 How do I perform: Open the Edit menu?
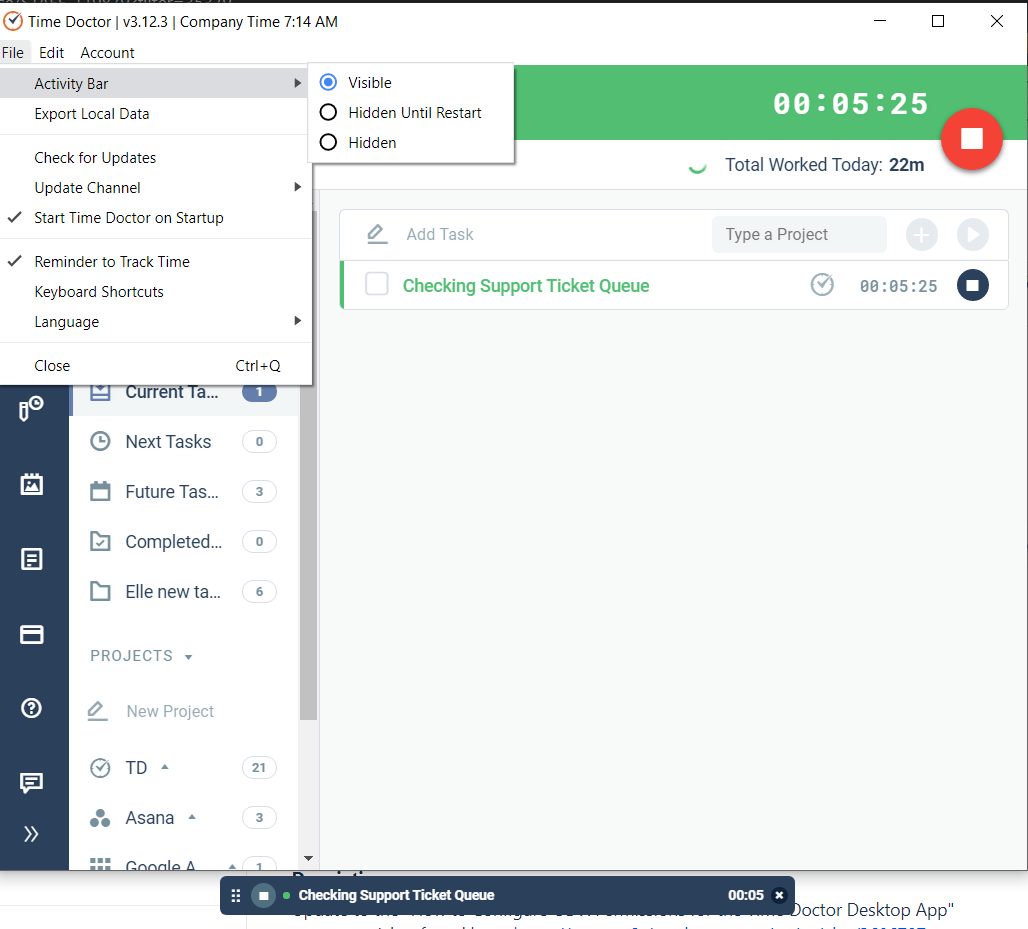tap(51, 52)
